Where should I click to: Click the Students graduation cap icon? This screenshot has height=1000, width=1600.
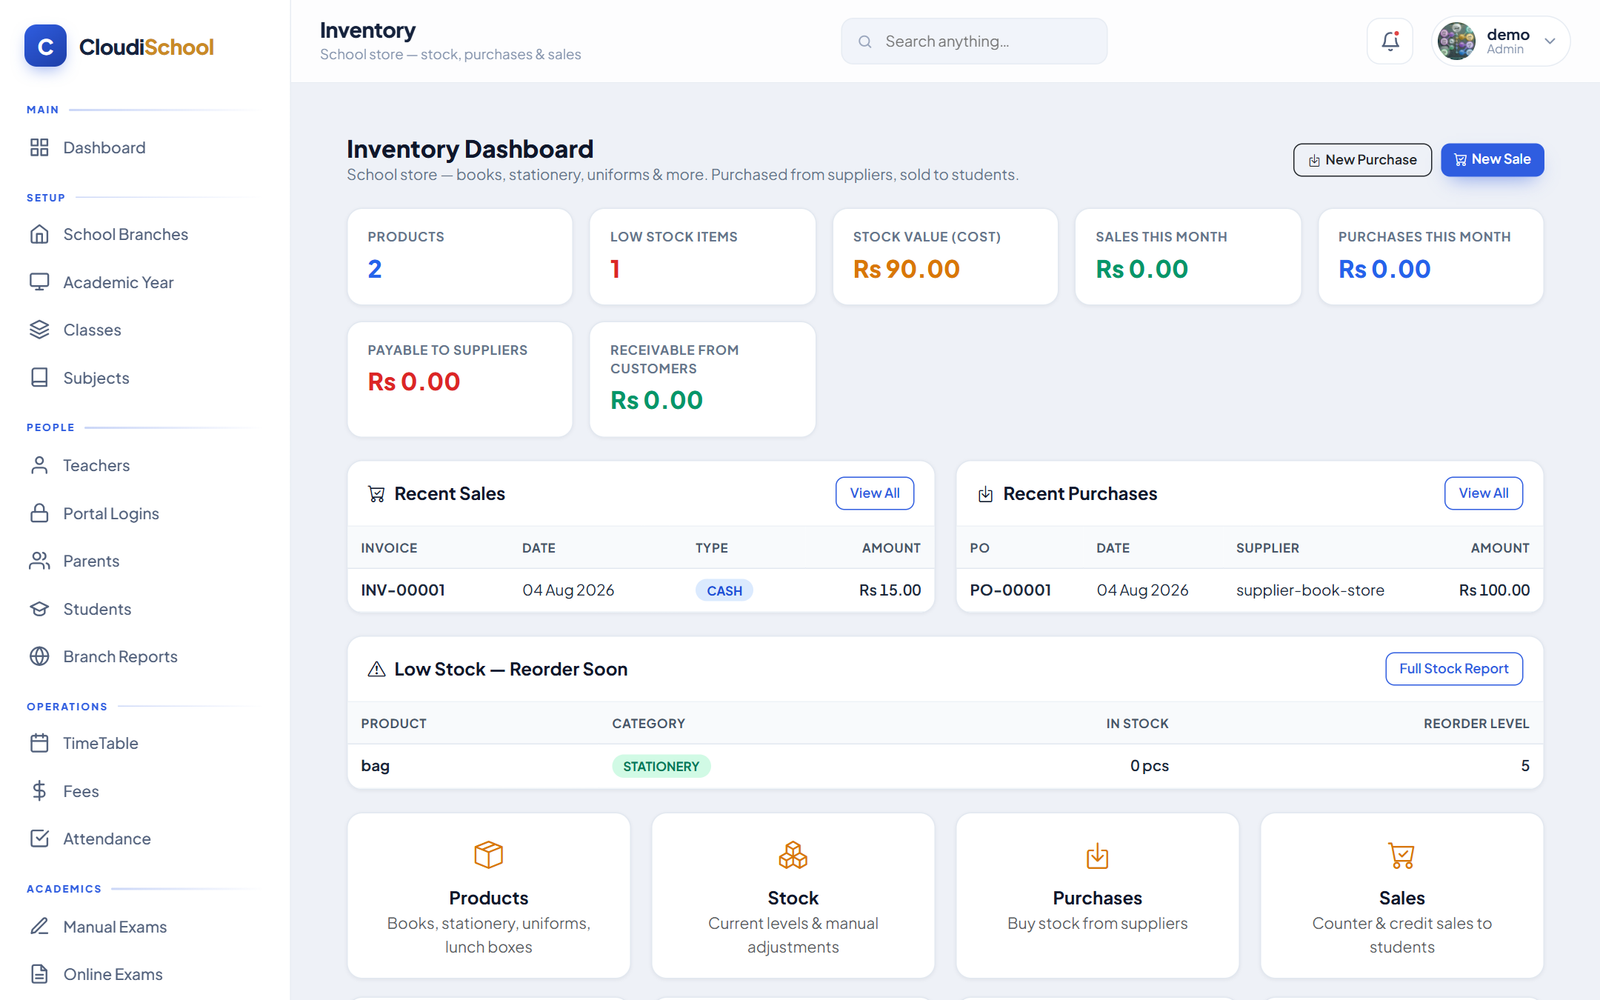[39, 609]
